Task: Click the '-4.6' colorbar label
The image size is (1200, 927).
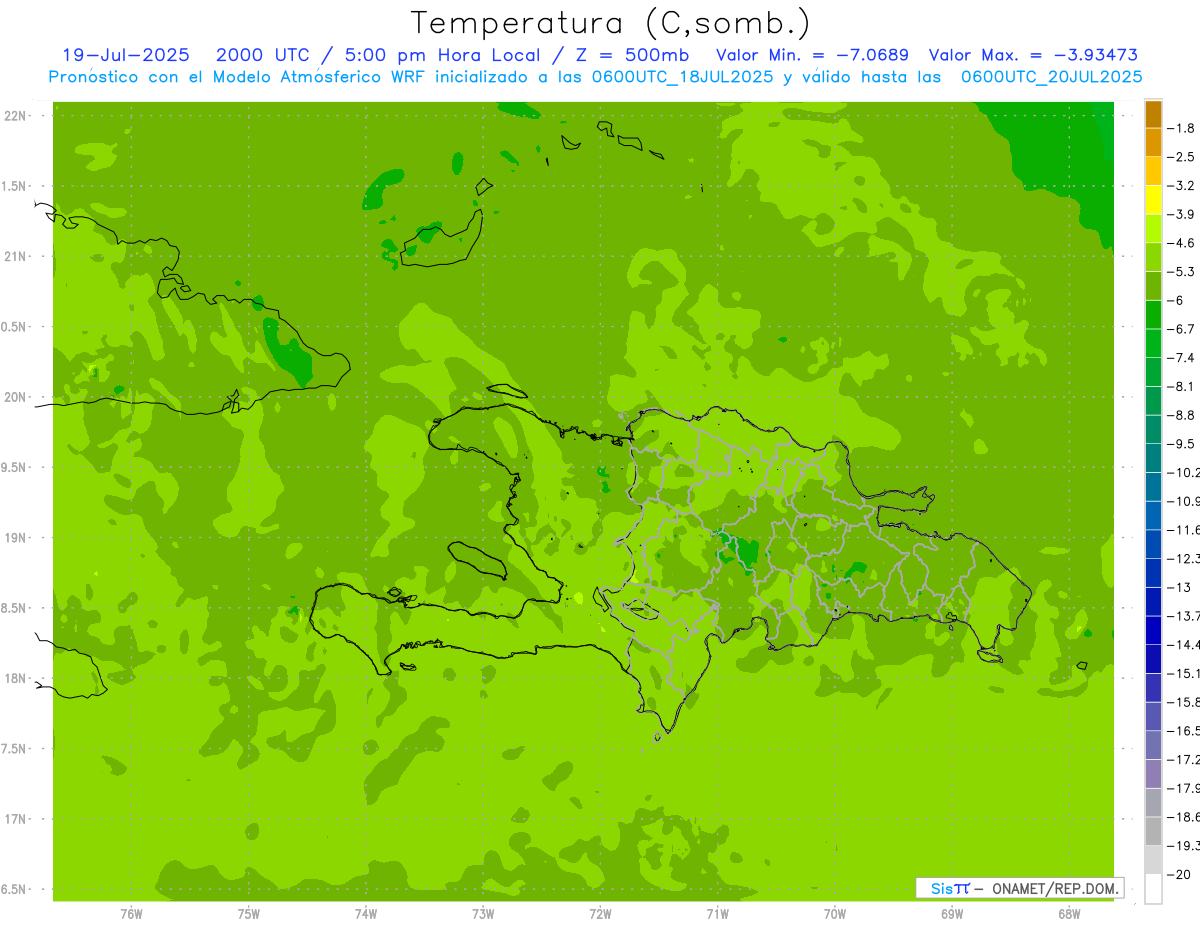Action: (1182, 243)
